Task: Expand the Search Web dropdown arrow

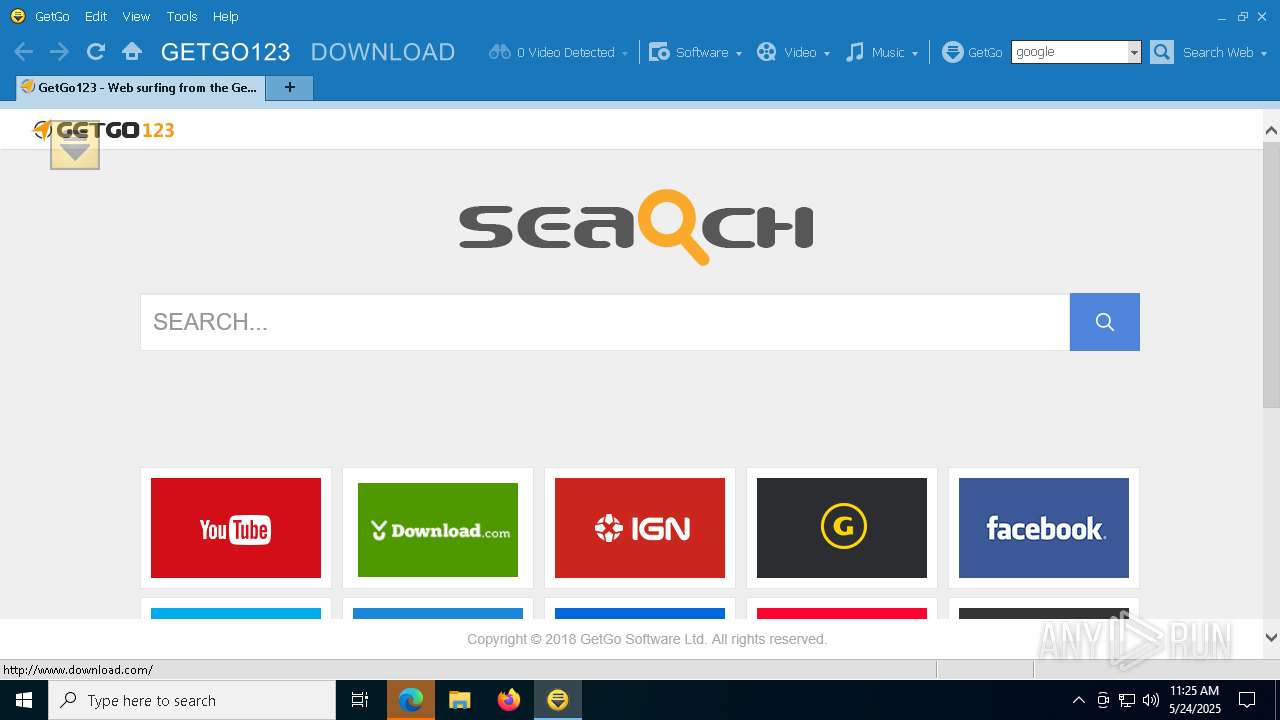Action: click(1264, 53)
